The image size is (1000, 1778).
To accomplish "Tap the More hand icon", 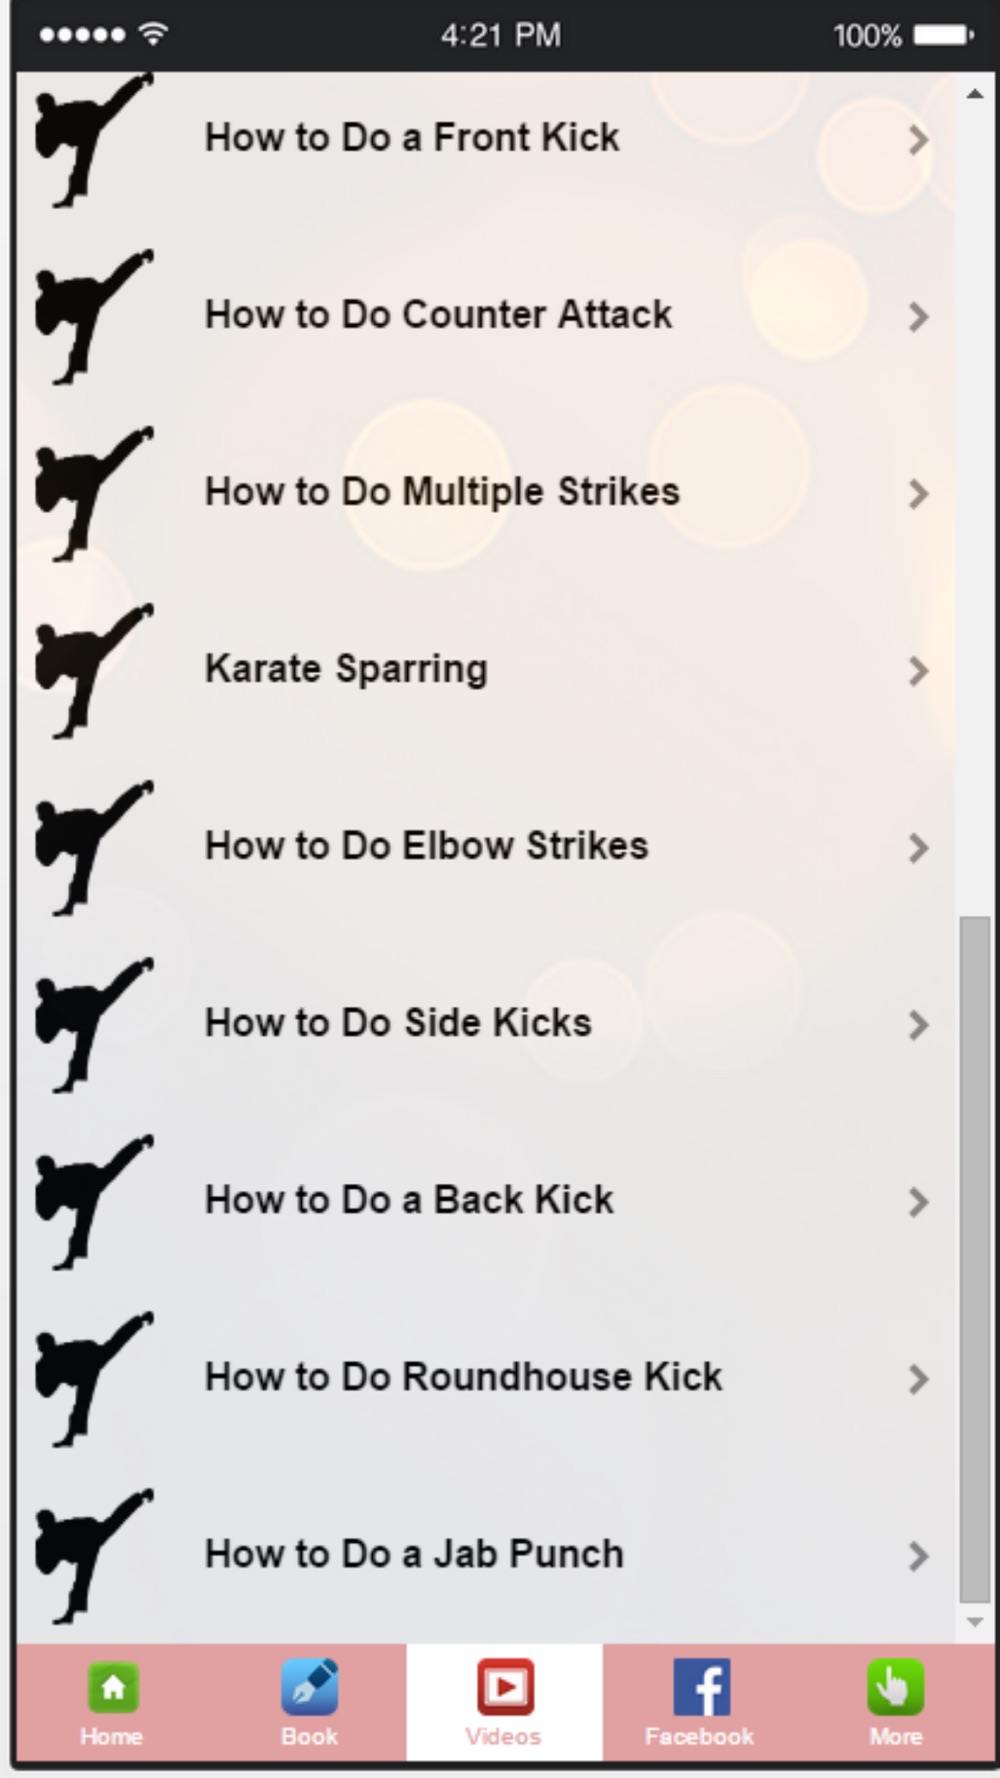I will coord(895,1687).
